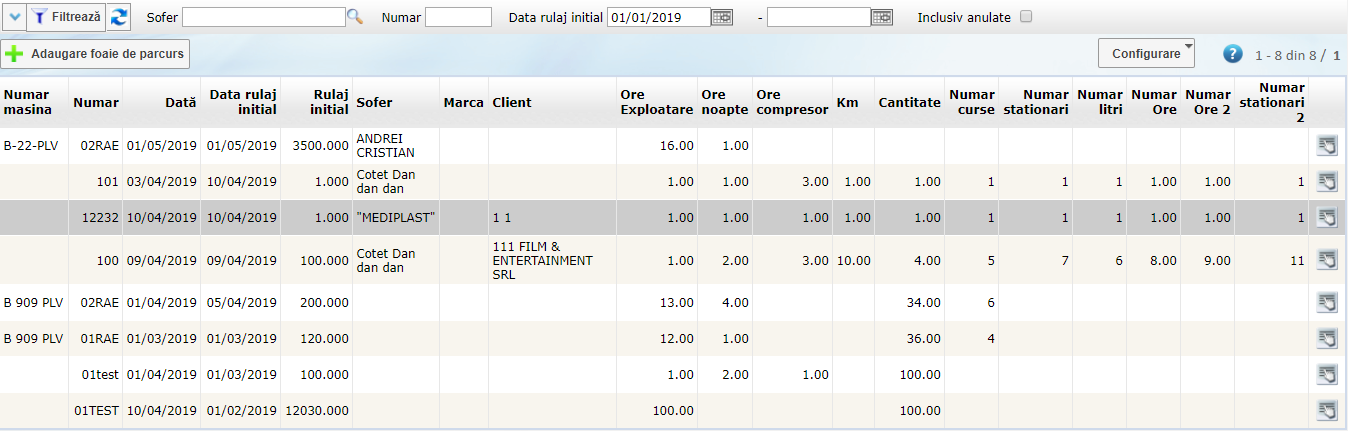Image resolution: width=1348 pixels, height=431 pixels.
Task: Toggle the Inclusiv anulate checkbox
Action: (1025, 17)
